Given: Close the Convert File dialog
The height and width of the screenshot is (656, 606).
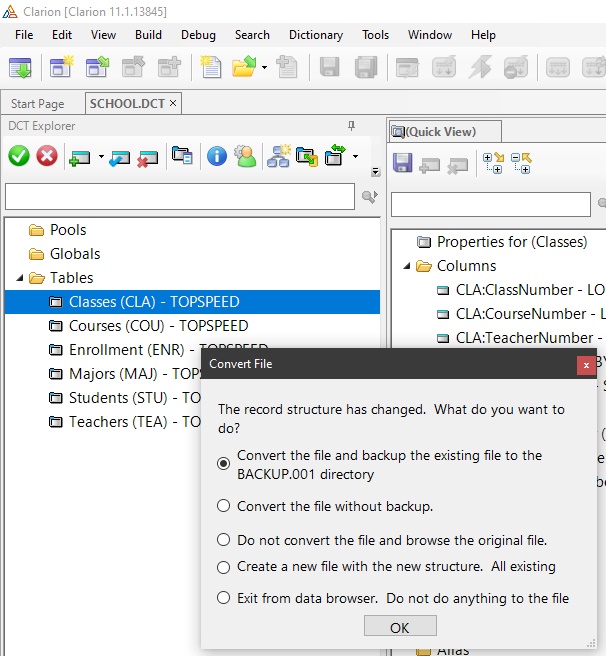Looking at the screenshot, I should click(586, 365).
